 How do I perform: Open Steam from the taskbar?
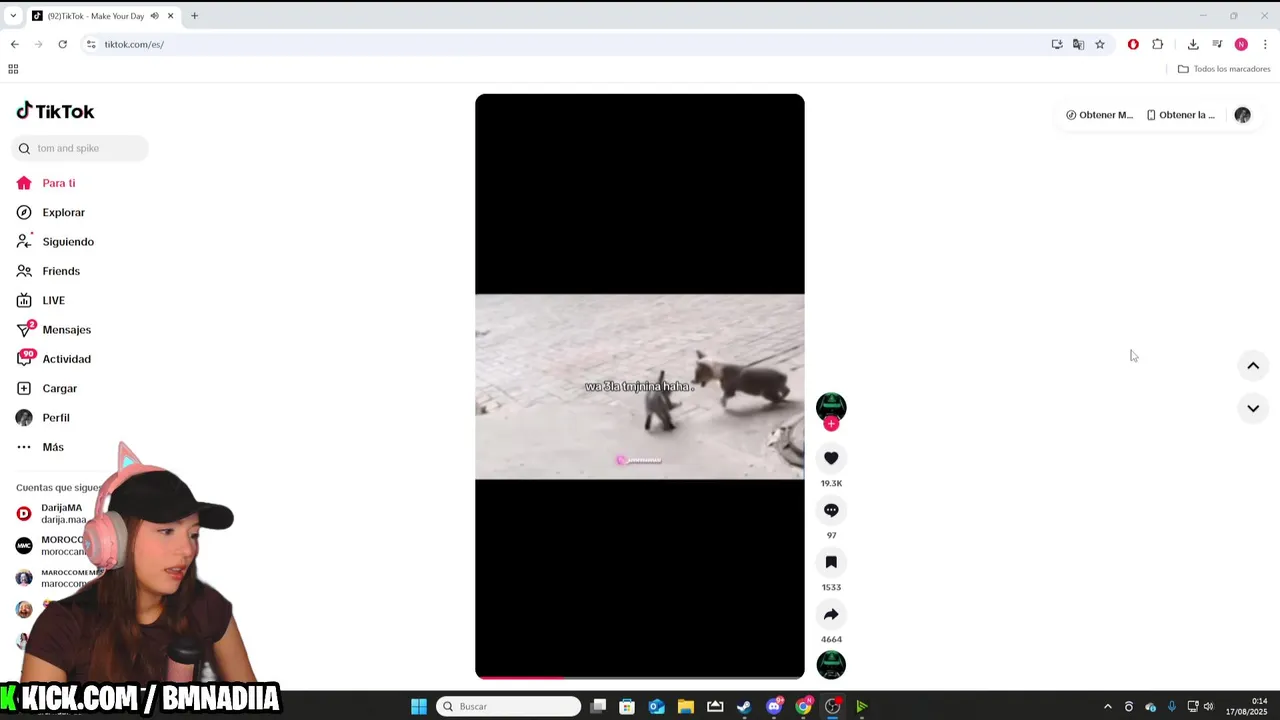point(744,706)
